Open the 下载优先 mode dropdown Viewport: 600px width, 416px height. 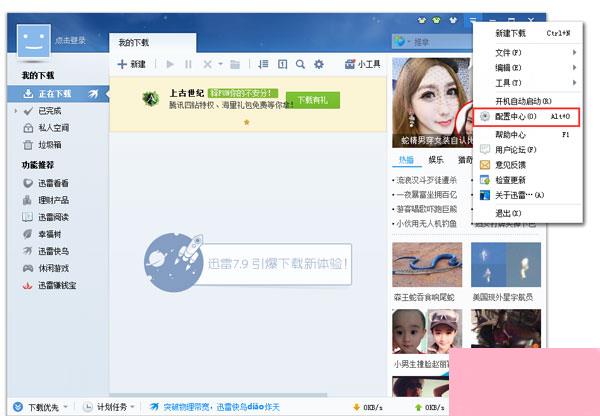coord(41,407)
